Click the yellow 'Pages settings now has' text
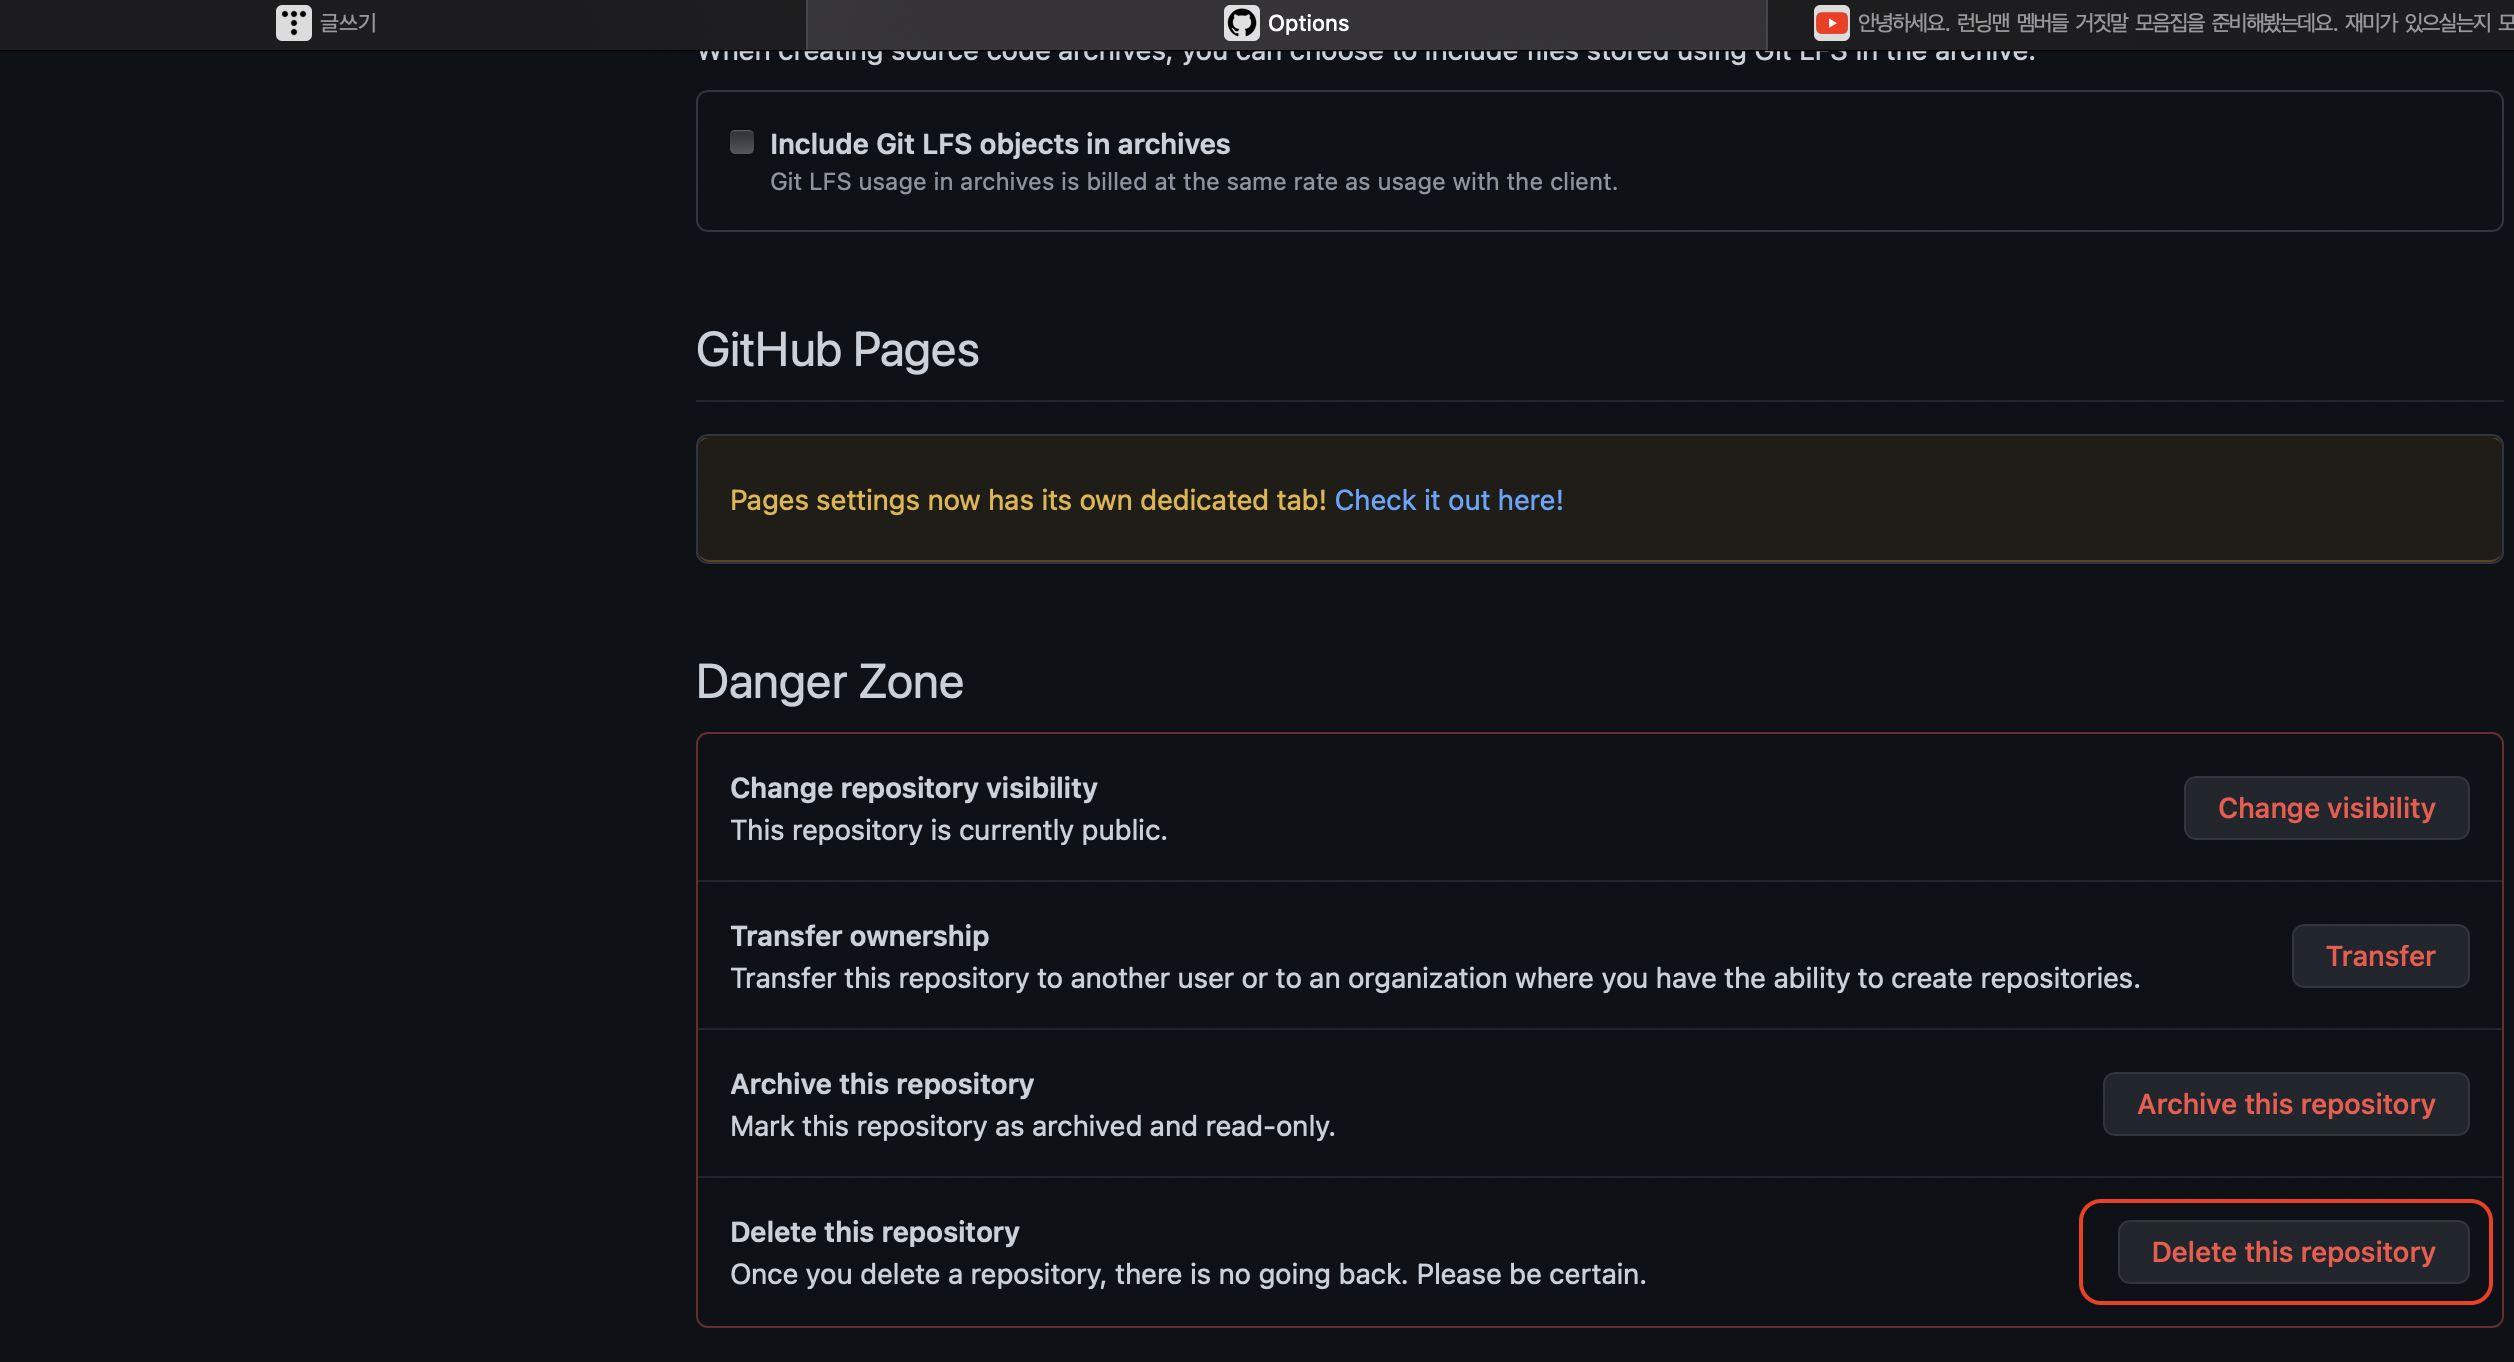Image resolution: width=2514 pixels, height=1362 pixels. click(1027, 500)
